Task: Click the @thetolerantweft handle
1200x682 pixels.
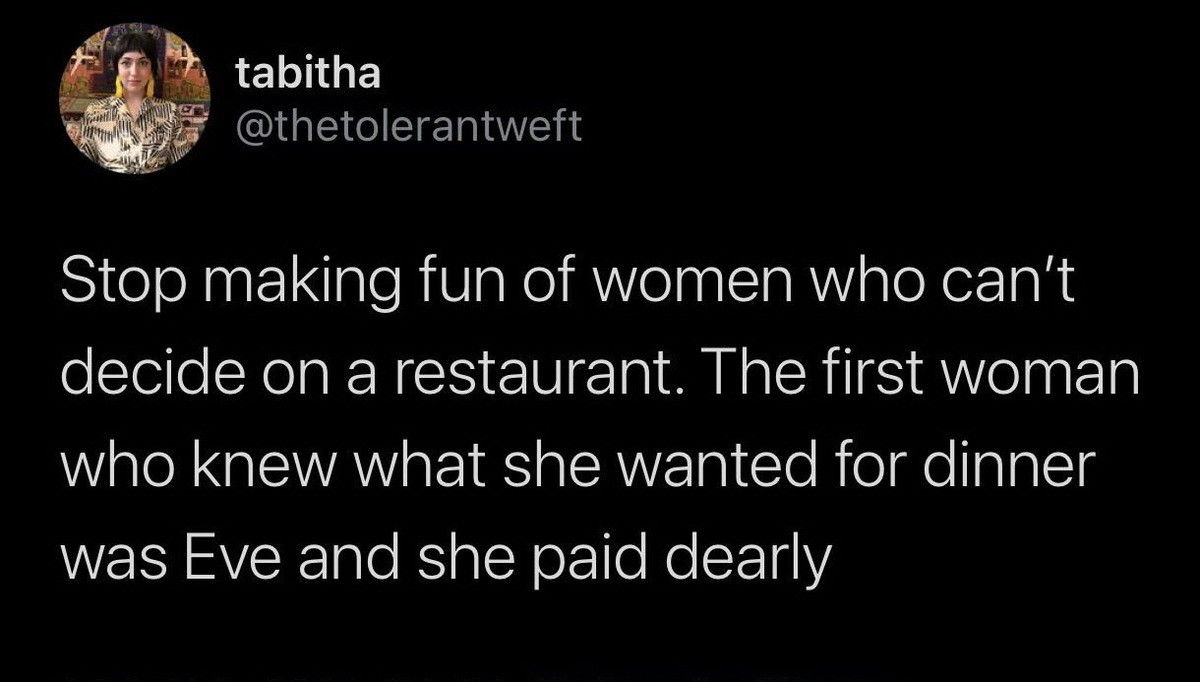Action: pyautogui.click(x=408, y=127)
